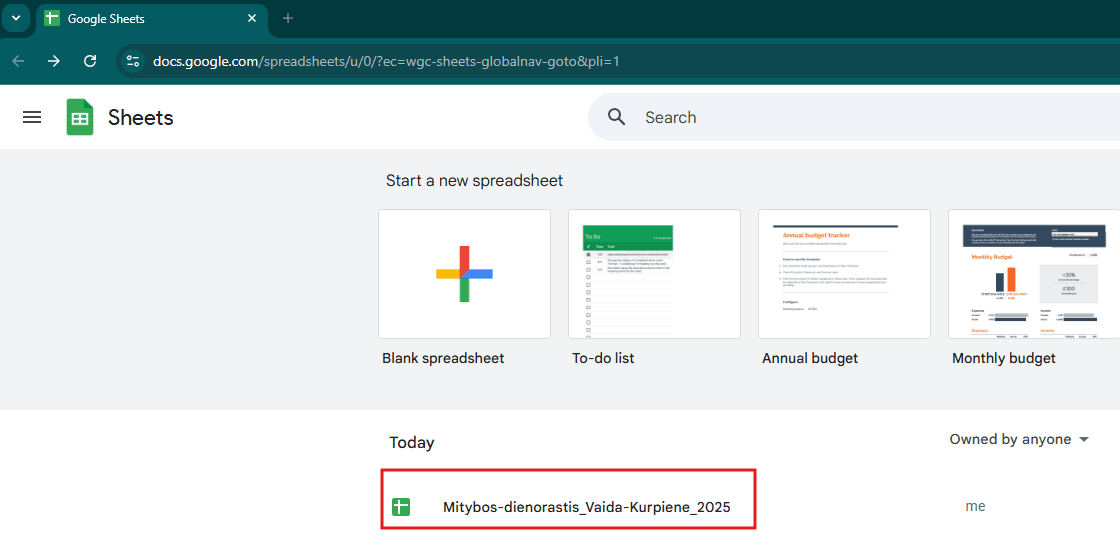
Task: Click the address bar URL
Action: click(x=386, y=61)
